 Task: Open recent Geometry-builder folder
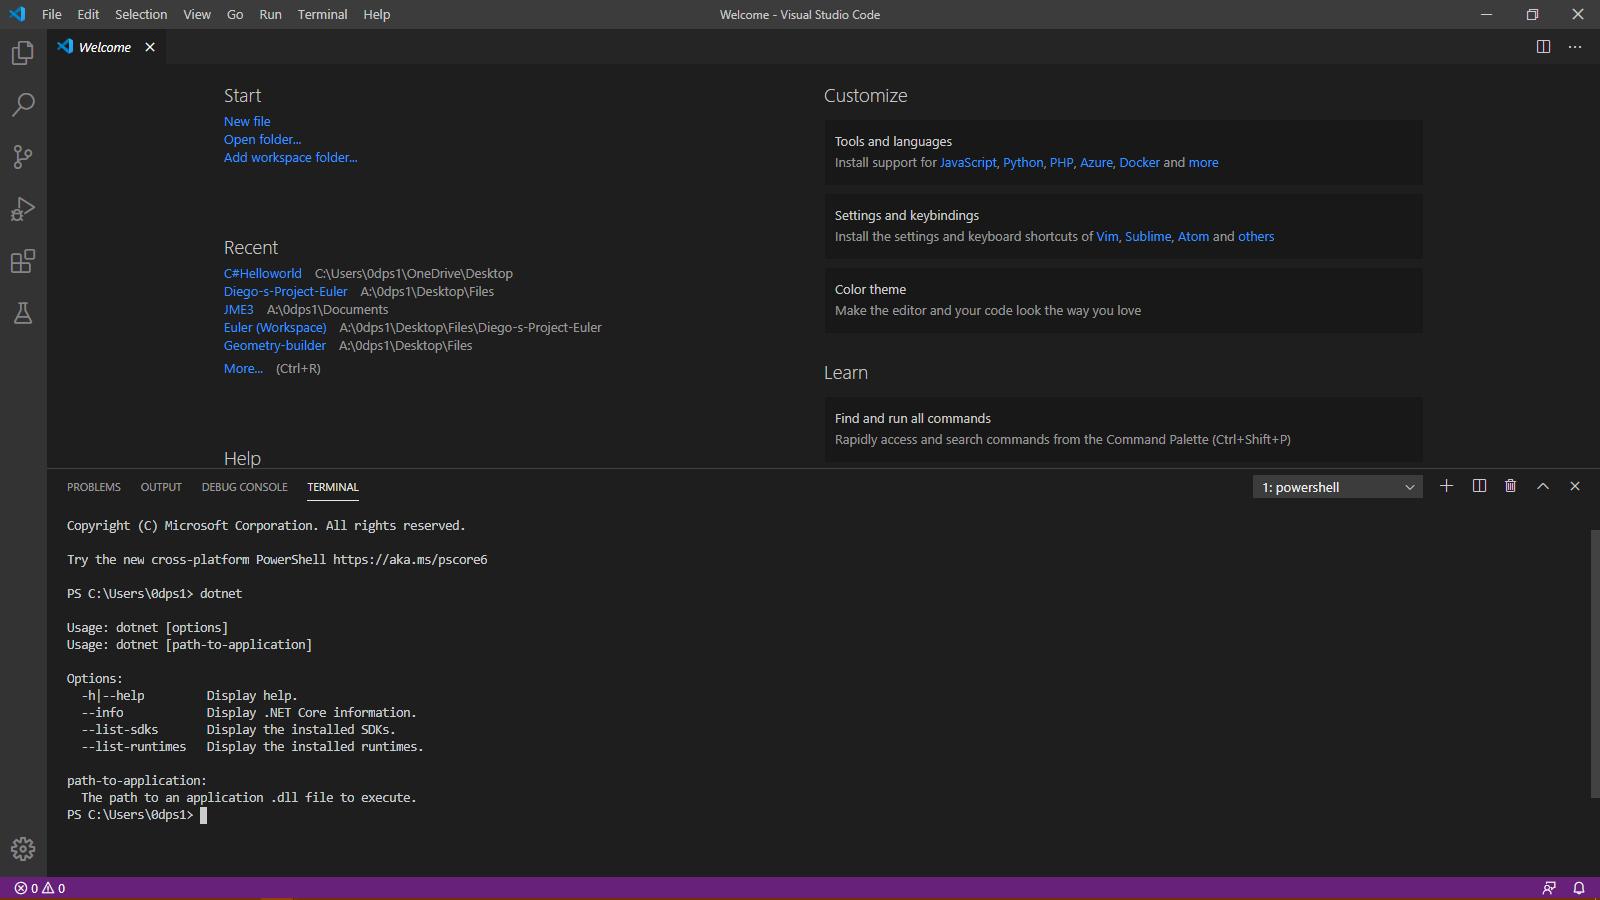pyautogui.click(x=275, y=345)
